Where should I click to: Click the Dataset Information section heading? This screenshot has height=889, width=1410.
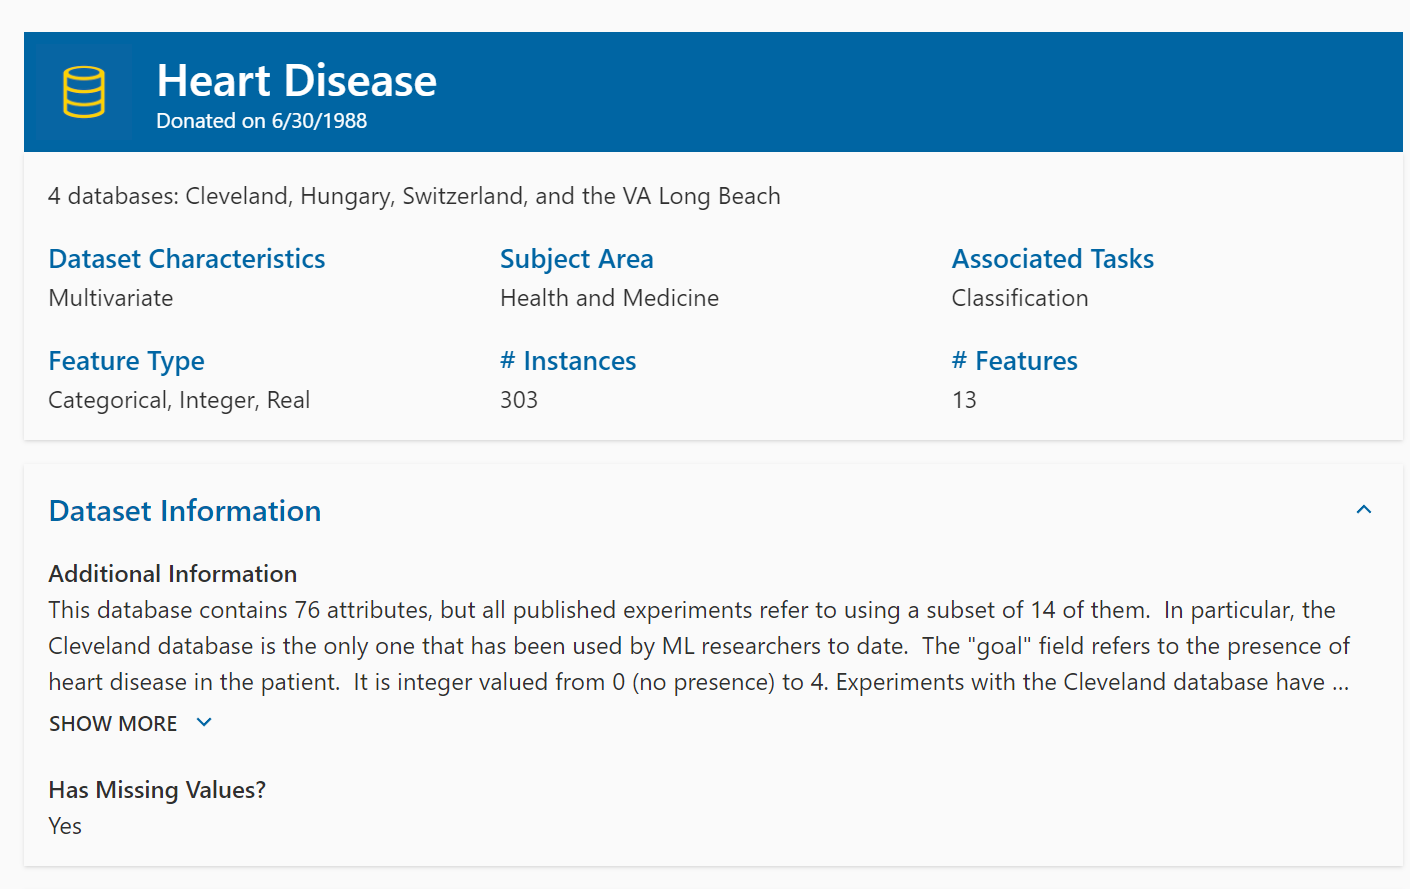coord(184,510)
